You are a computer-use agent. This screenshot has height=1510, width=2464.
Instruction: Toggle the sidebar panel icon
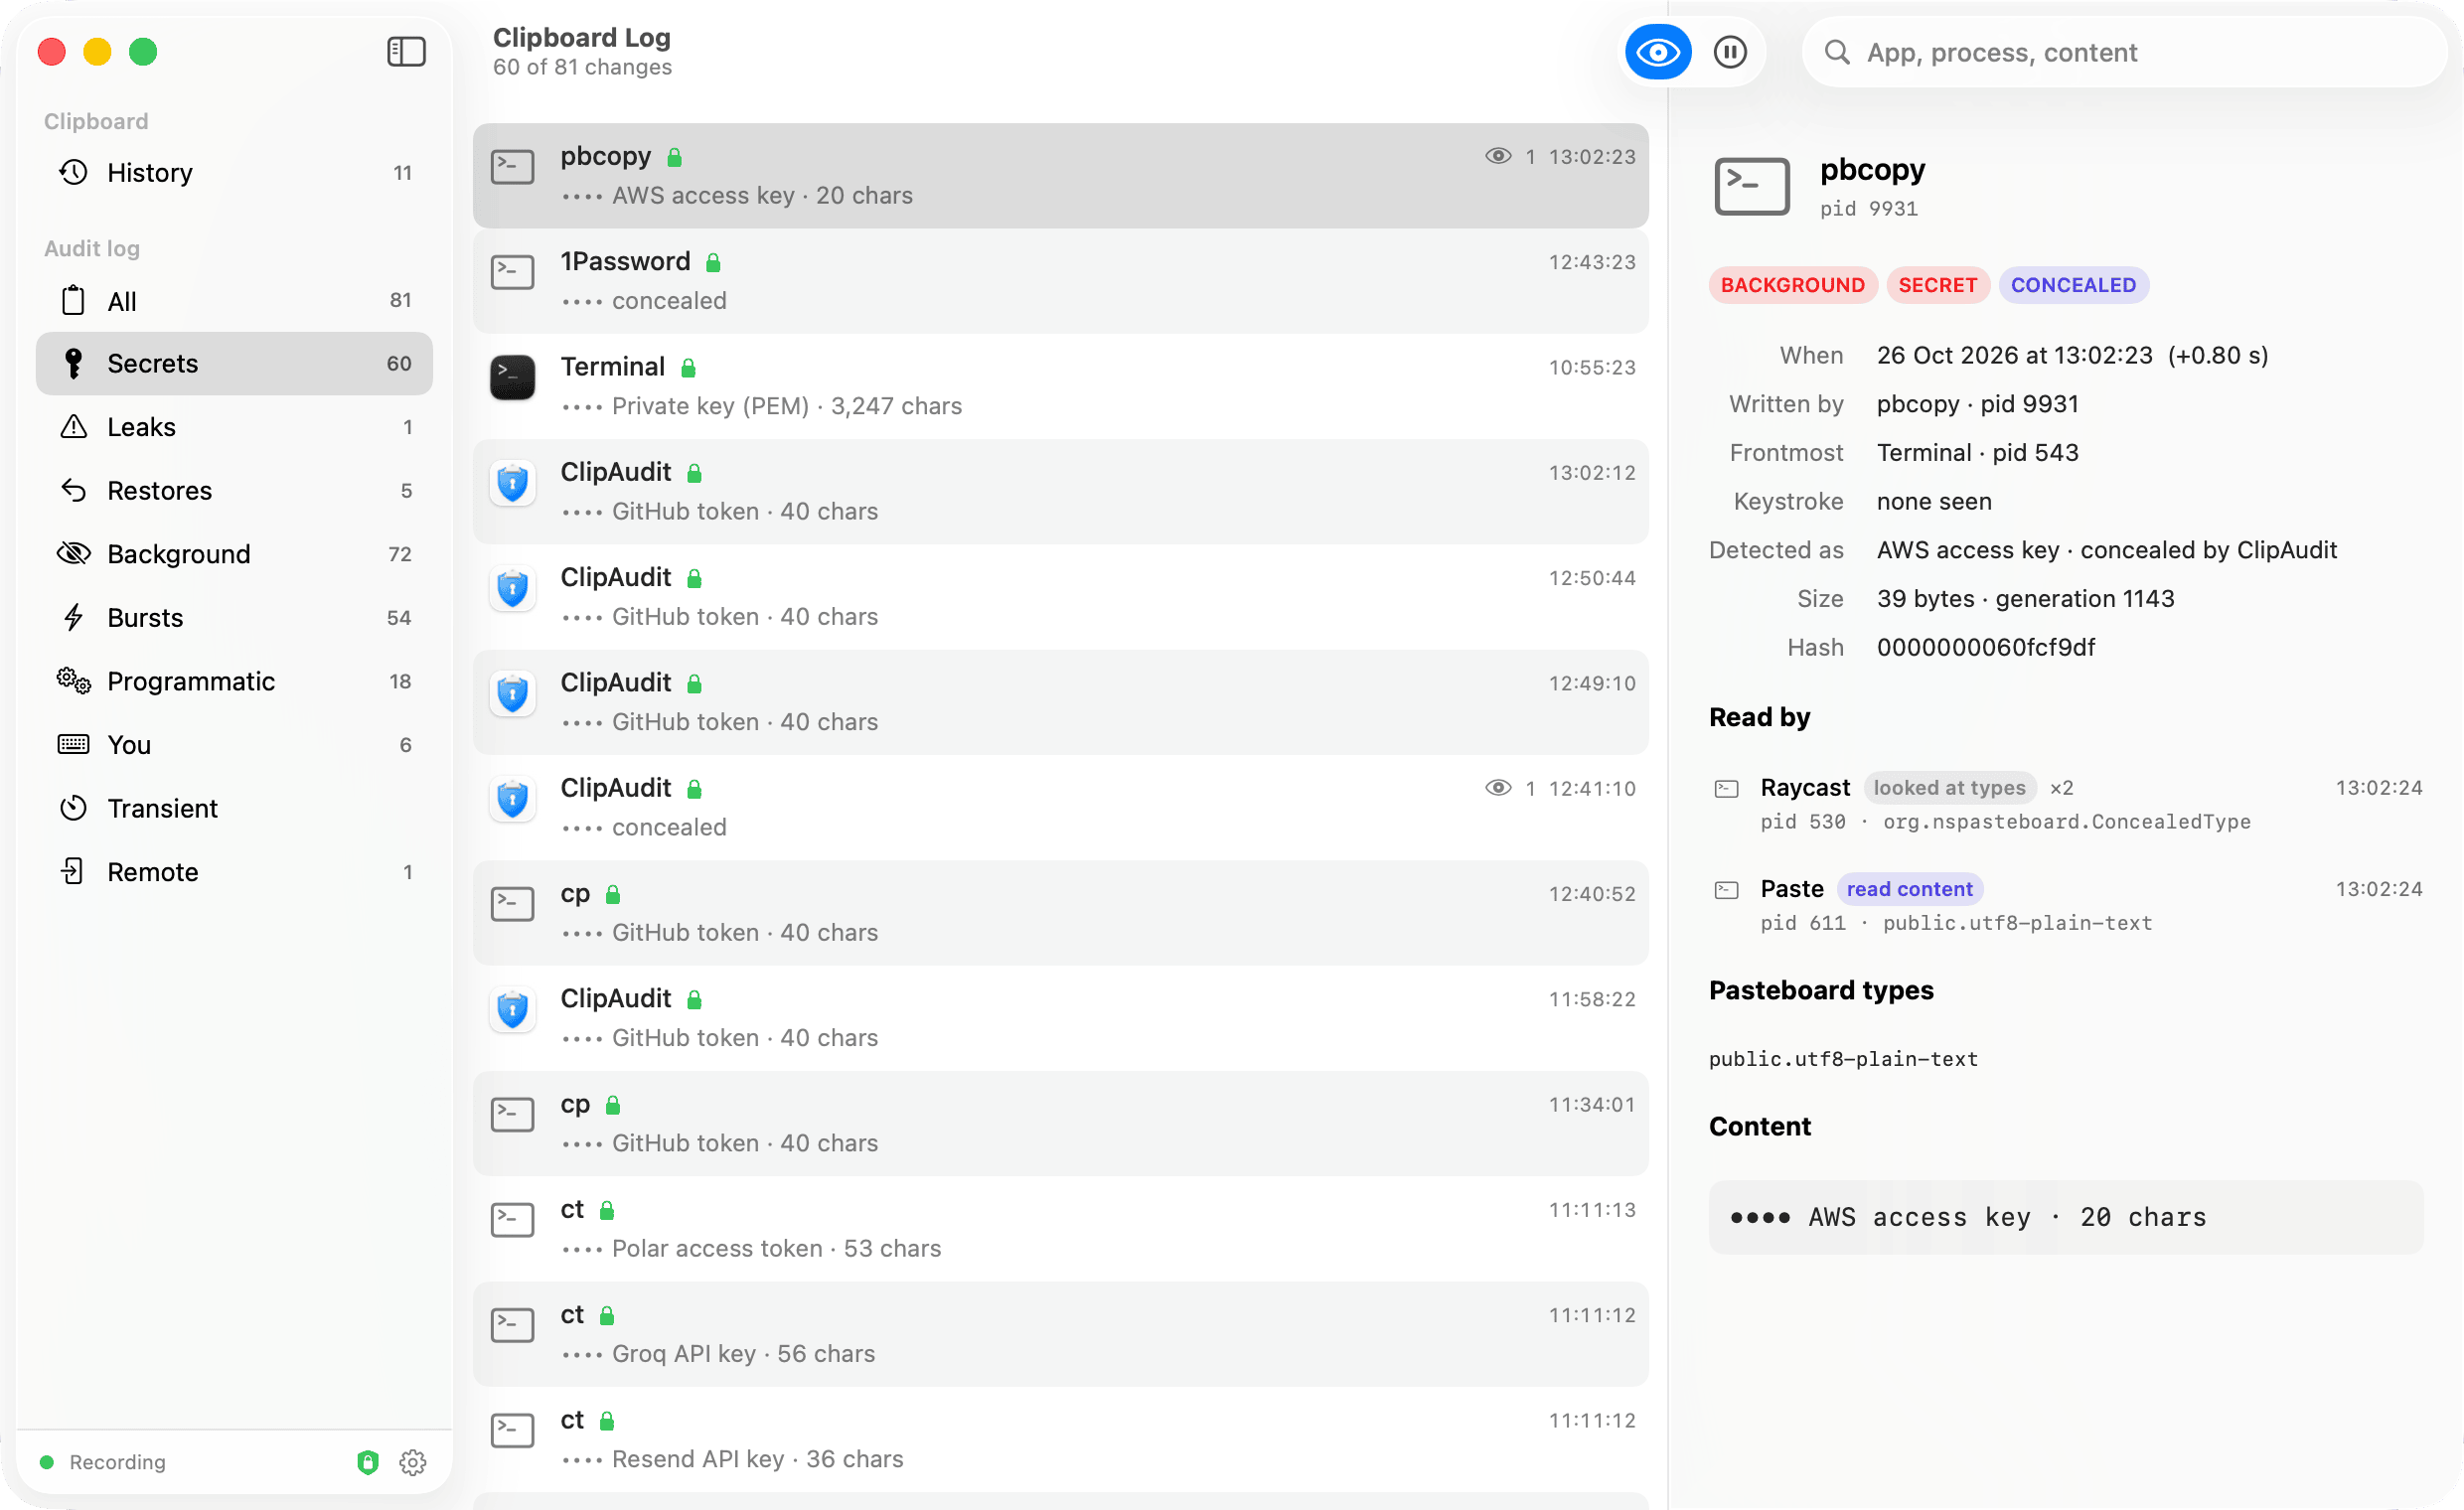point(406,52)
